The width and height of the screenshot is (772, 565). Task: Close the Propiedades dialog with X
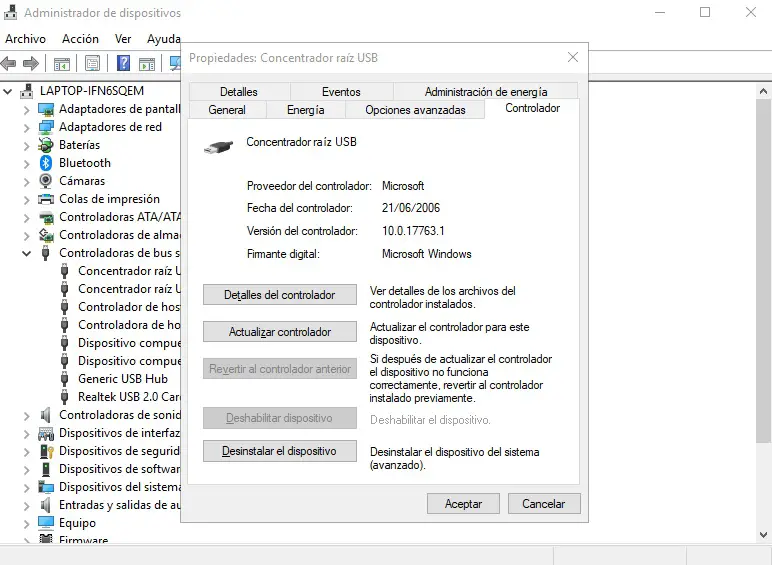(x=573, y=58)
